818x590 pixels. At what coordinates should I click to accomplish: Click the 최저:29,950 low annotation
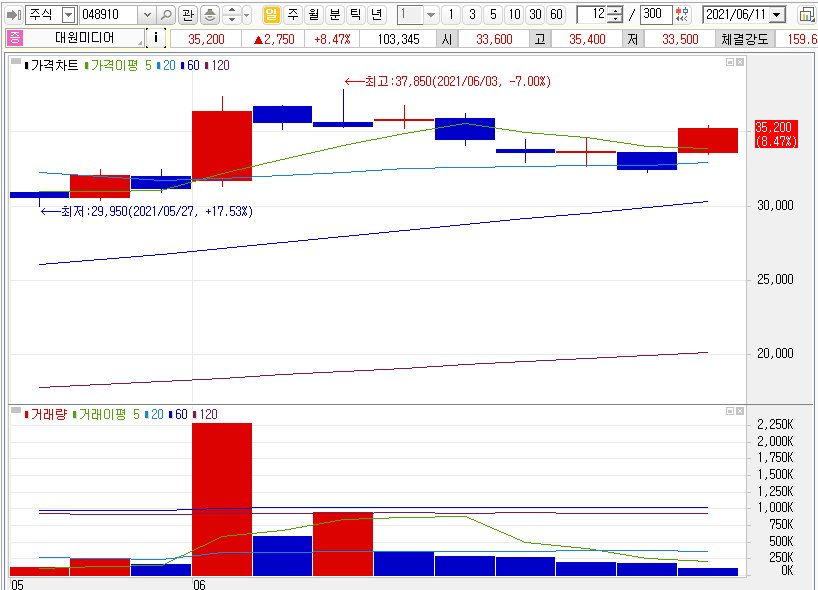pos(147,211)
